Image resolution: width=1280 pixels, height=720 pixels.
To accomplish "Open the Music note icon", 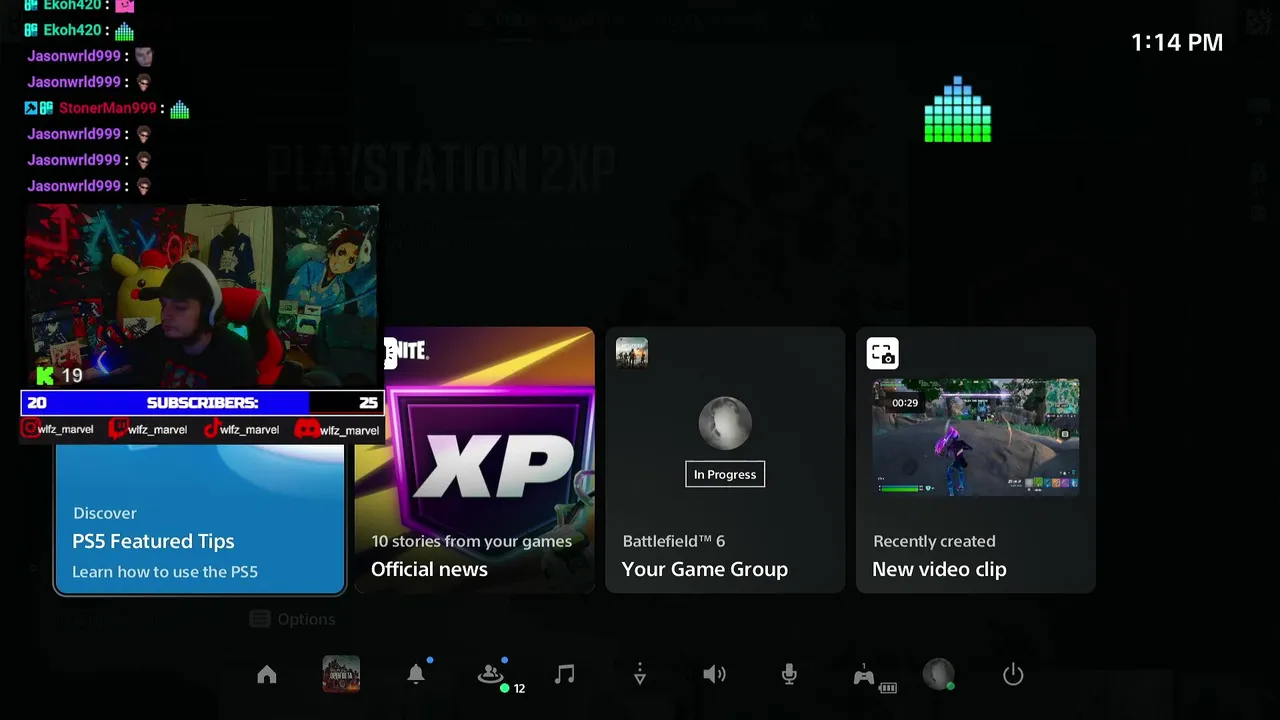I will 565,675.
